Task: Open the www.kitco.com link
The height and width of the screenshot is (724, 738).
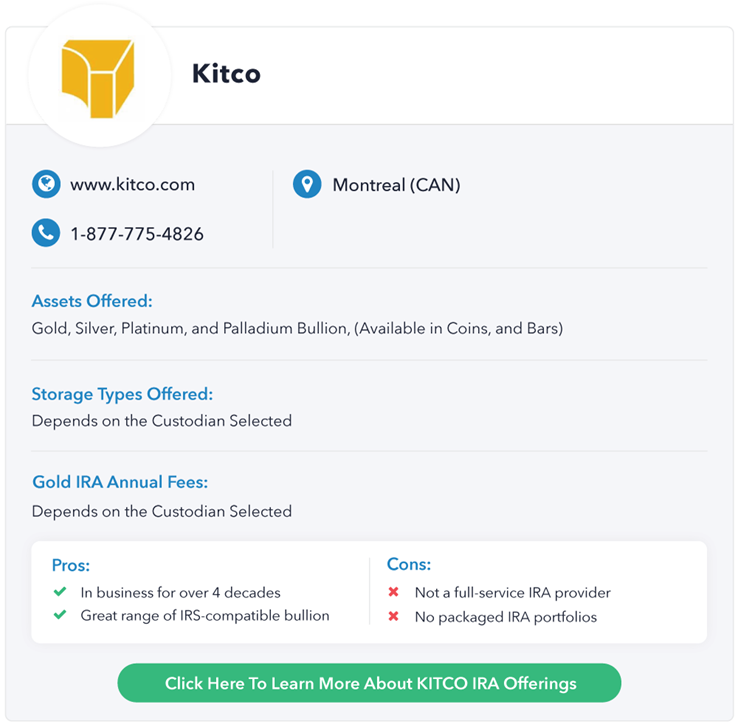Action: pyautogui.click(x=132, y=184)
